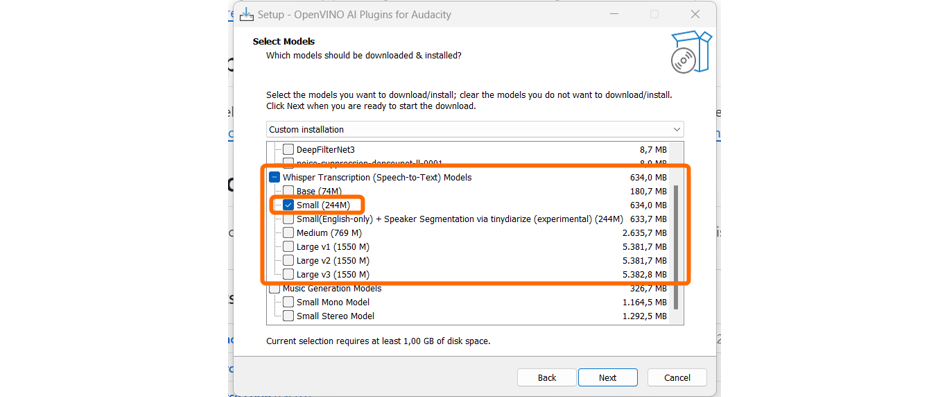Click the 633,7 MB size value
This screenshot has width=949, height=397.
point(648,219)
